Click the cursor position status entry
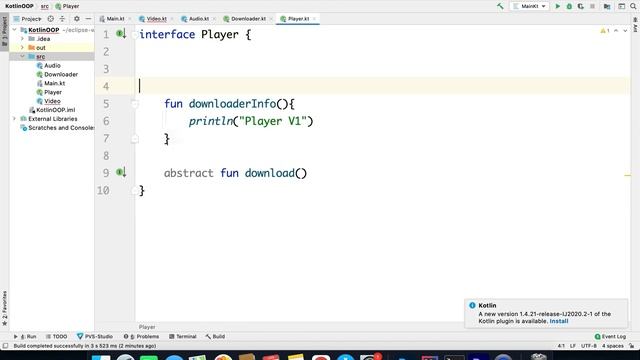This screenshot has width=640, height=360. 561,346
